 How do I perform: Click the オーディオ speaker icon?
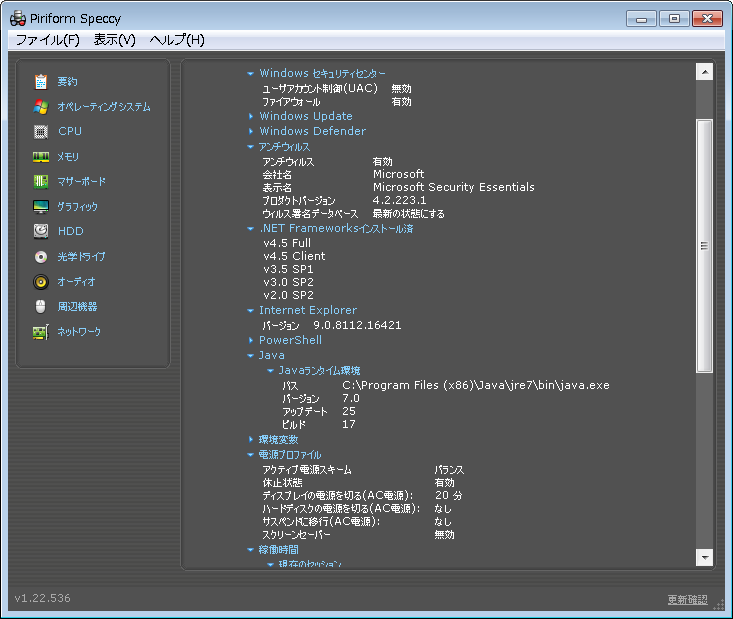pyautogui.click(x=41, y=282)
